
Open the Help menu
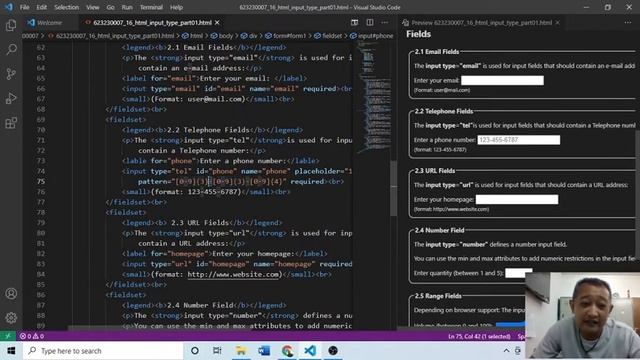tap(176, 7)
